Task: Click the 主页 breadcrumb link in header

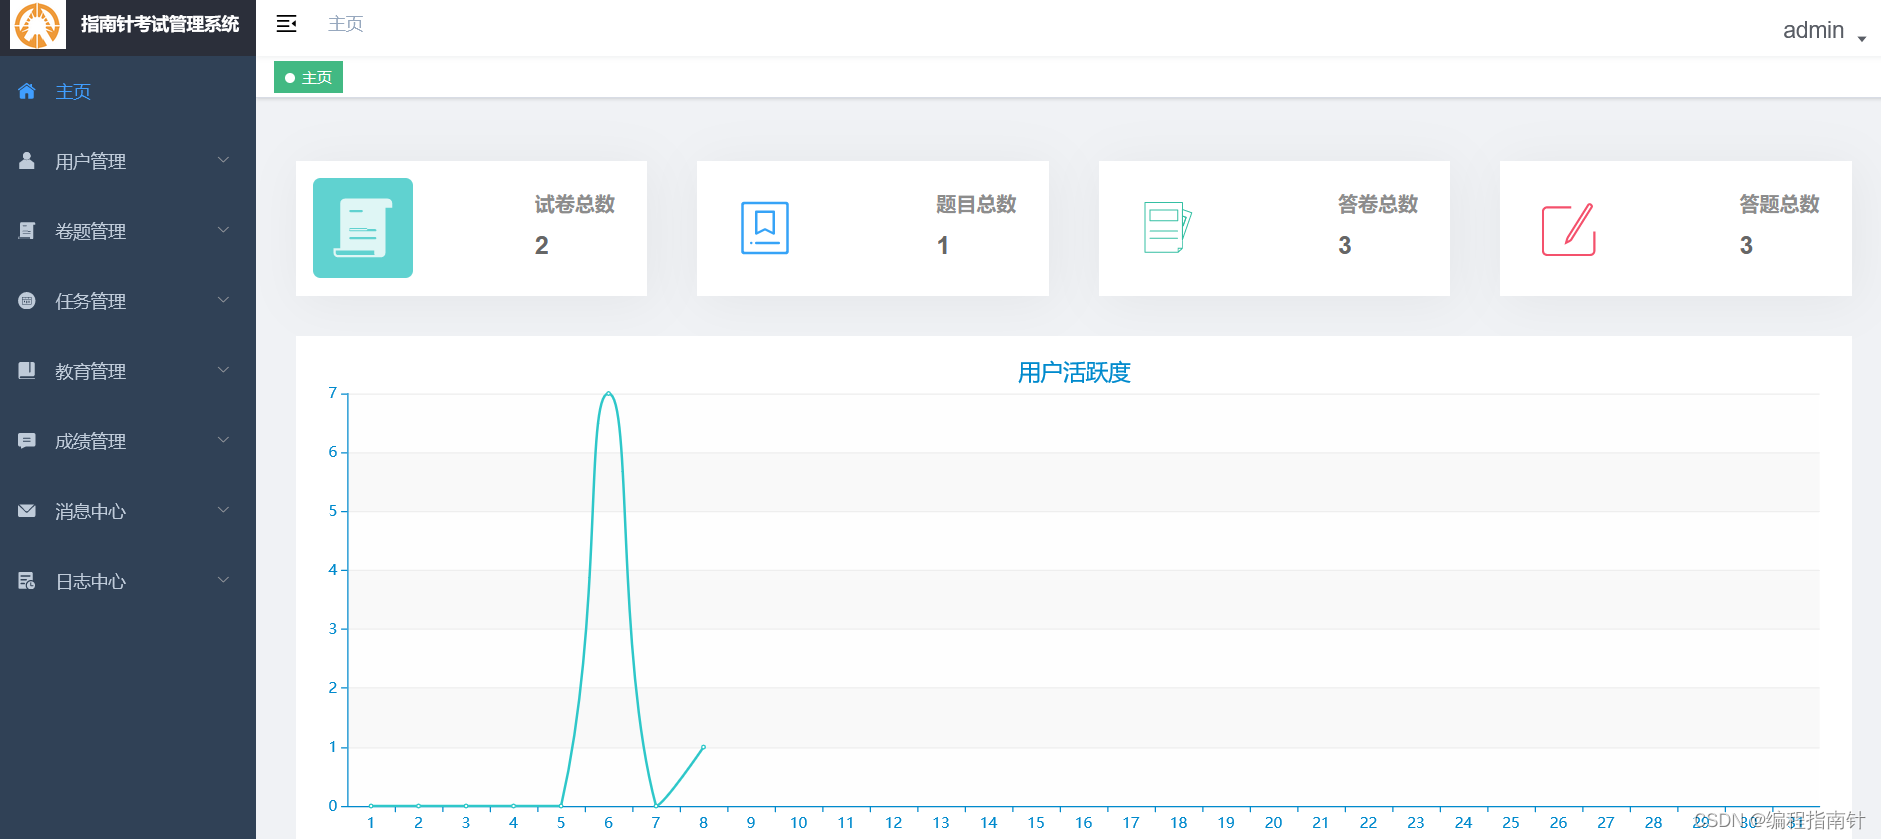Action: [x=345, y=24]
